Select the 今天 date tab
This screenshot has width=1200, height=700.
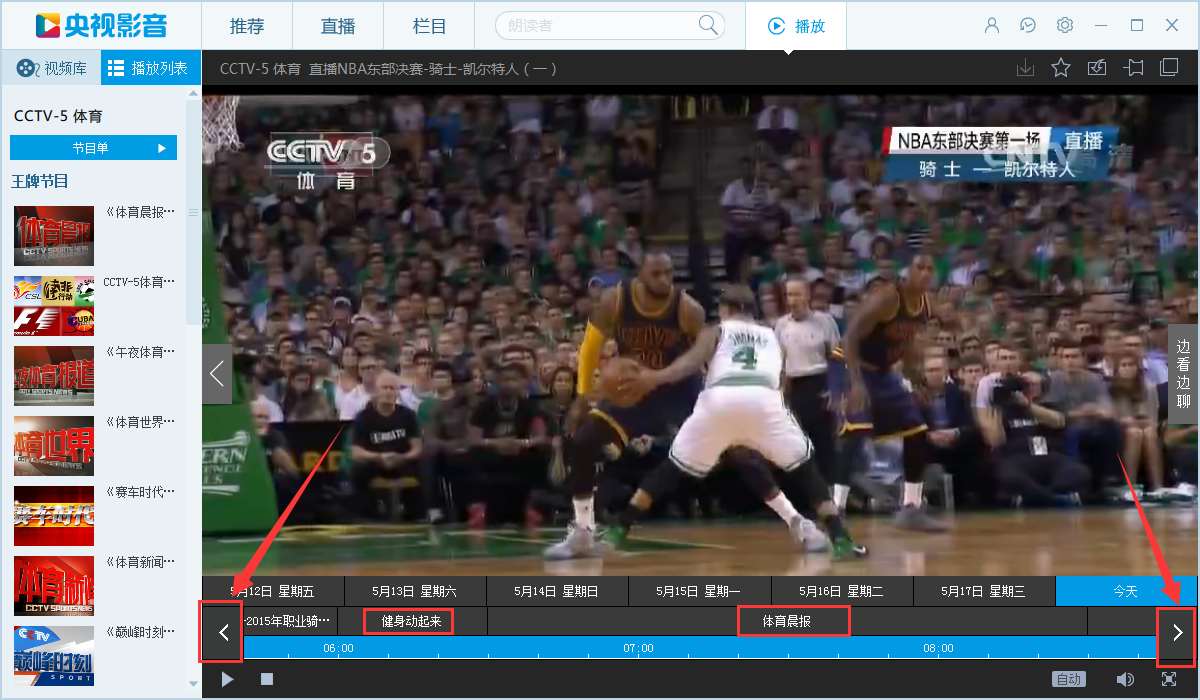click(1126, 591)
